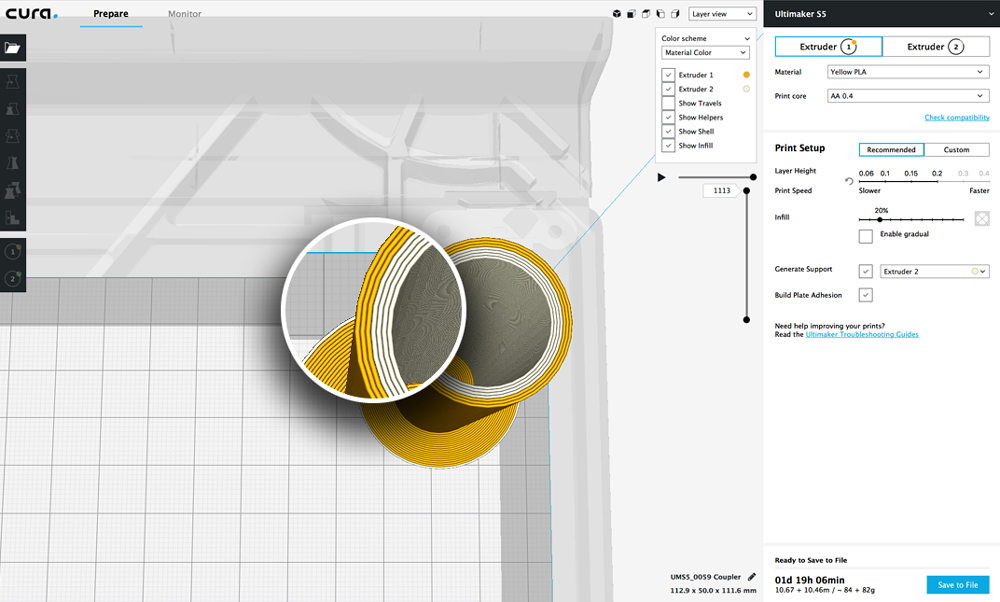Toggle the Enable gradual infill checkbox

(866, 235)
